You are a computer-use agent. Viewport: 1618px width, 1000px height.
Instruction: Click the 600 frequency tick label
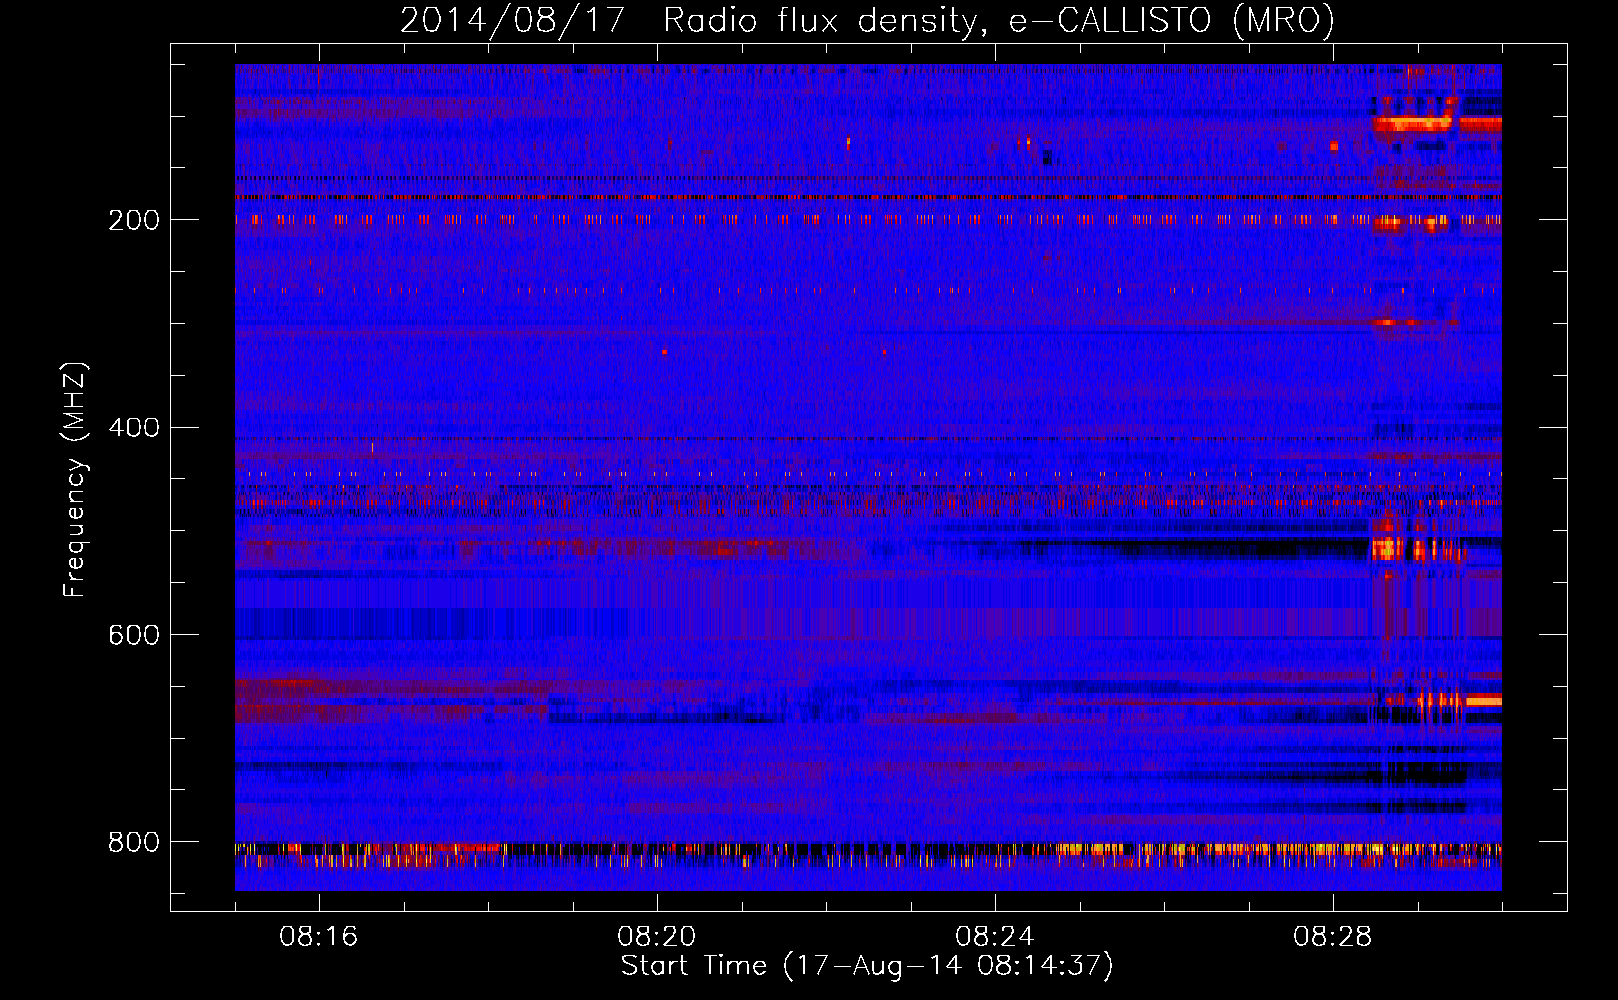[x=134, y=635]
